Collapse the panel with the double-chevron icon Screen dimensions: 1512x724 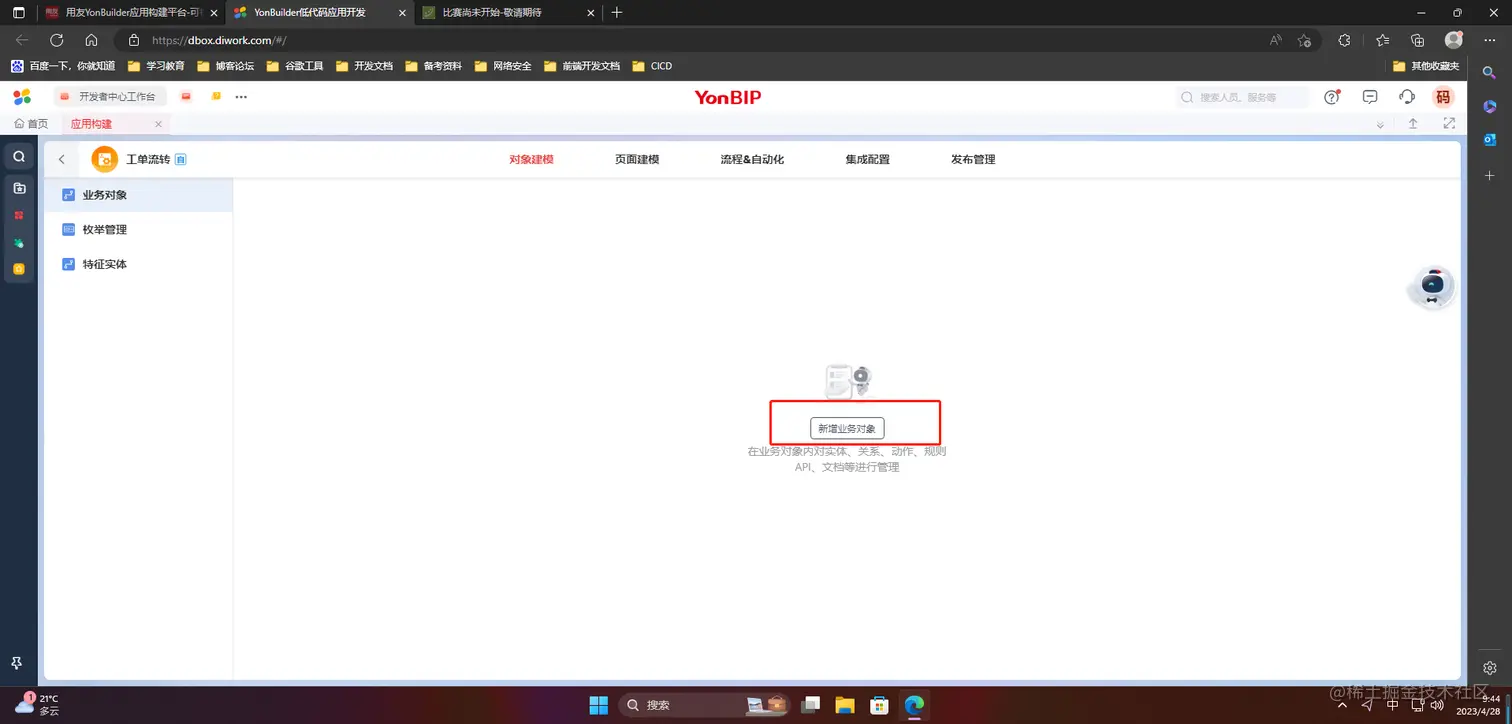[x=1381, y=123]
